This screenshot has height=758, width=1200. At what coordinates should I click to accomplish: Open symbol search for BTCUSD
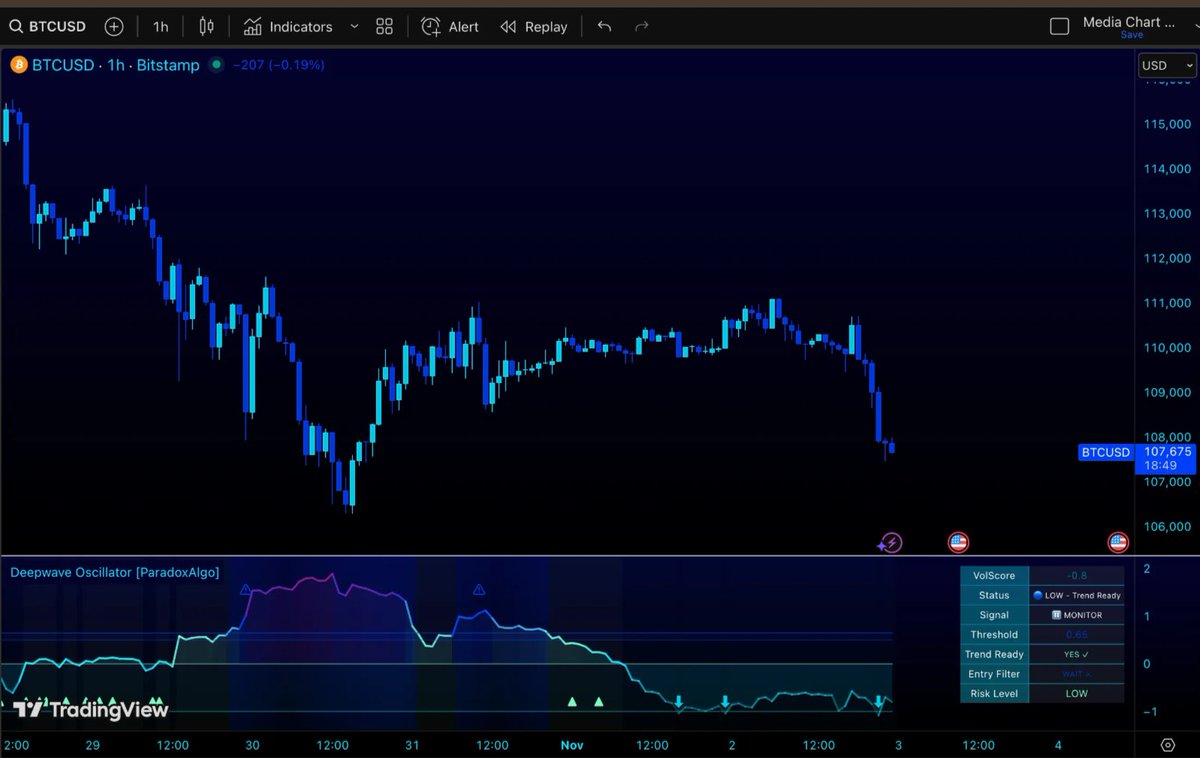48,27
